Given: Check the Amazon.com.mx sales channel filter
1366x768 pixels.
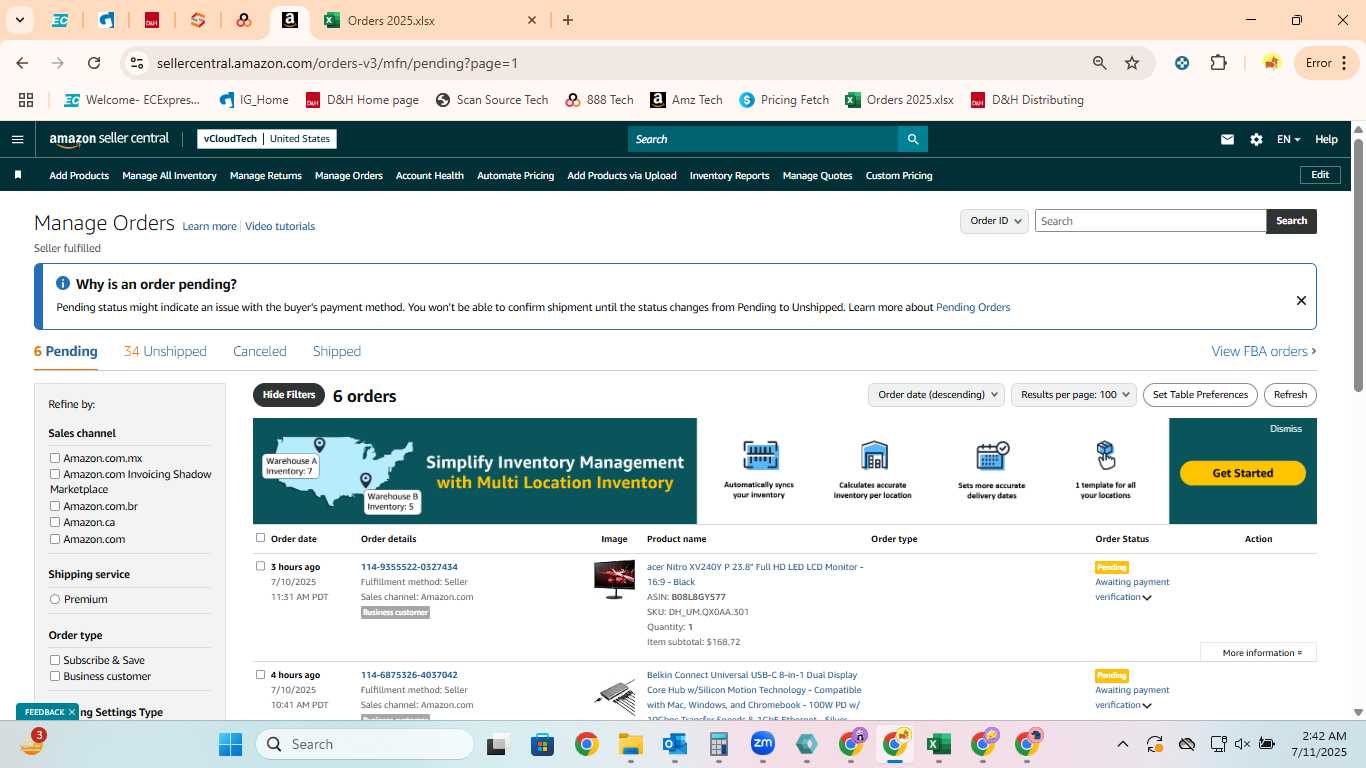Looking at the screenshot, I should [55, 458].
